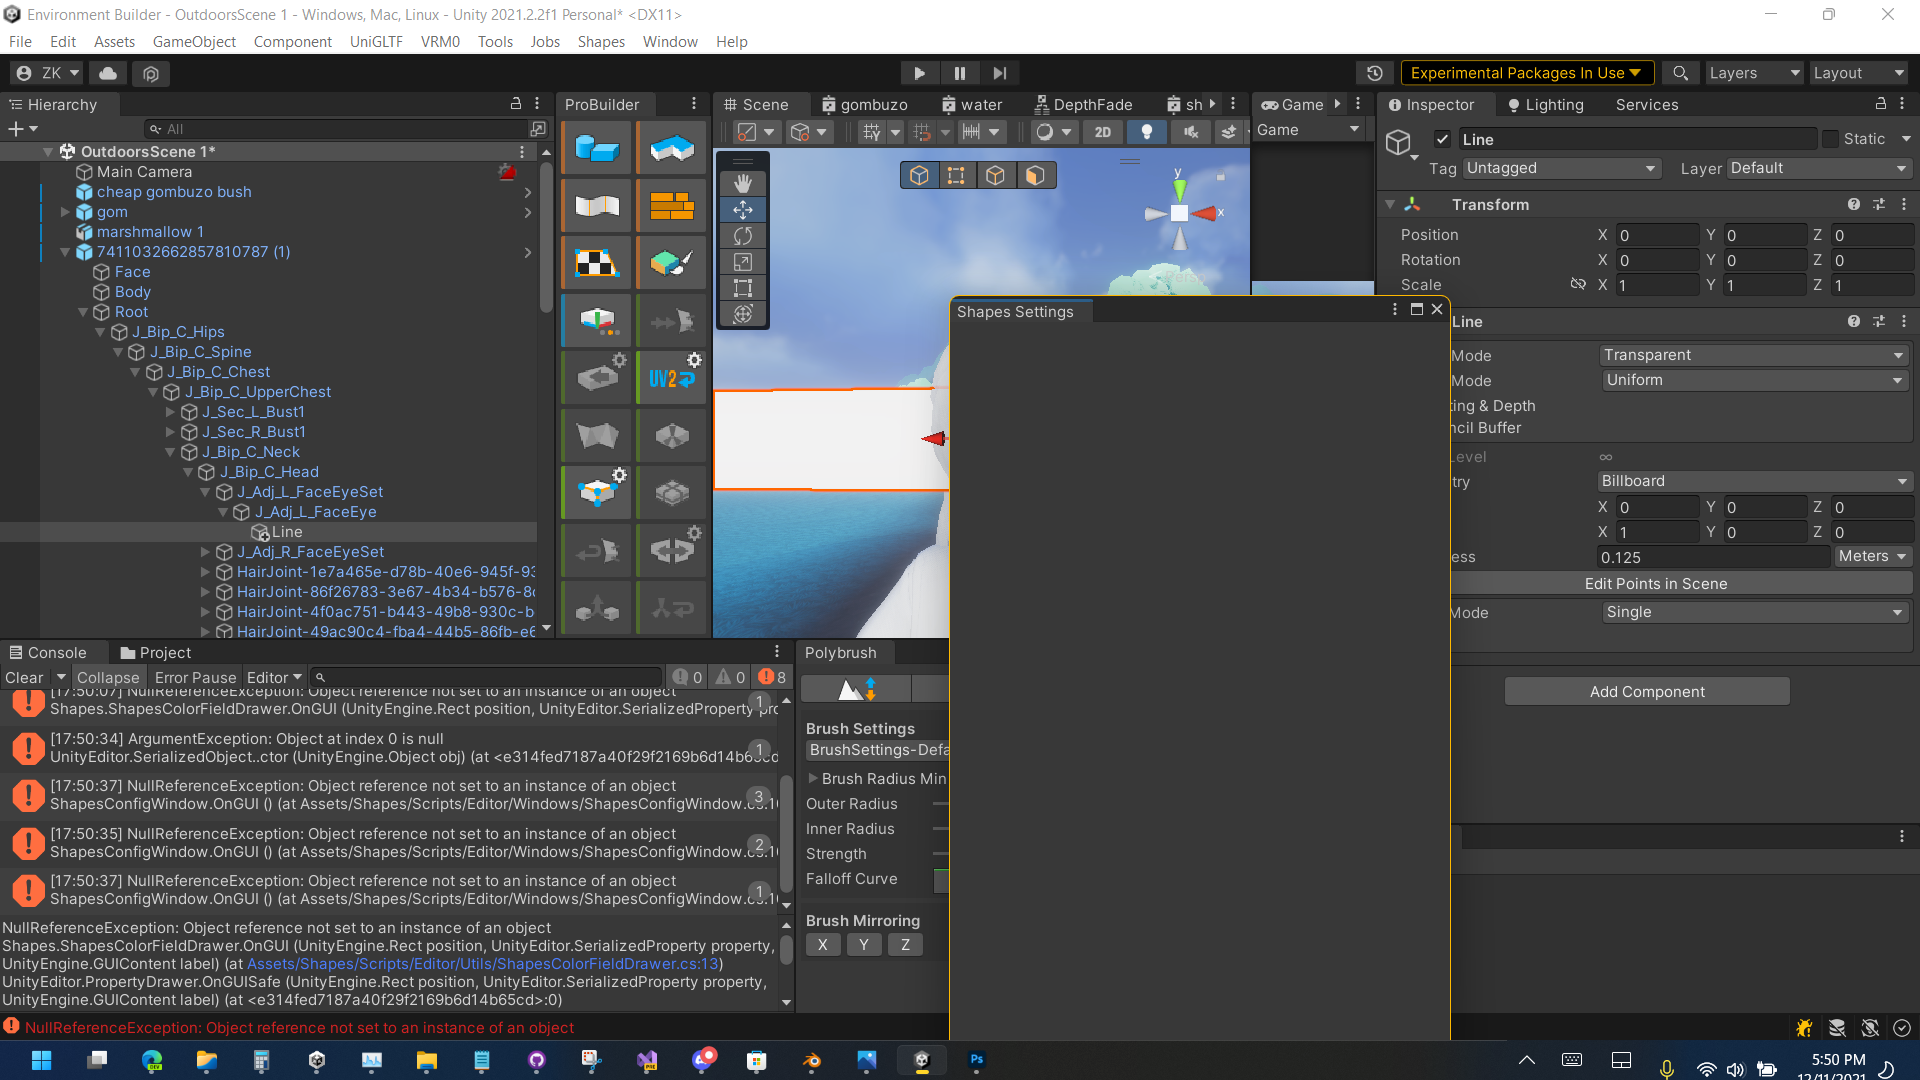Screen dimensions: 1920x1080
Task: Open Undo History clock icon
Action: click(x=1375, y=73)
